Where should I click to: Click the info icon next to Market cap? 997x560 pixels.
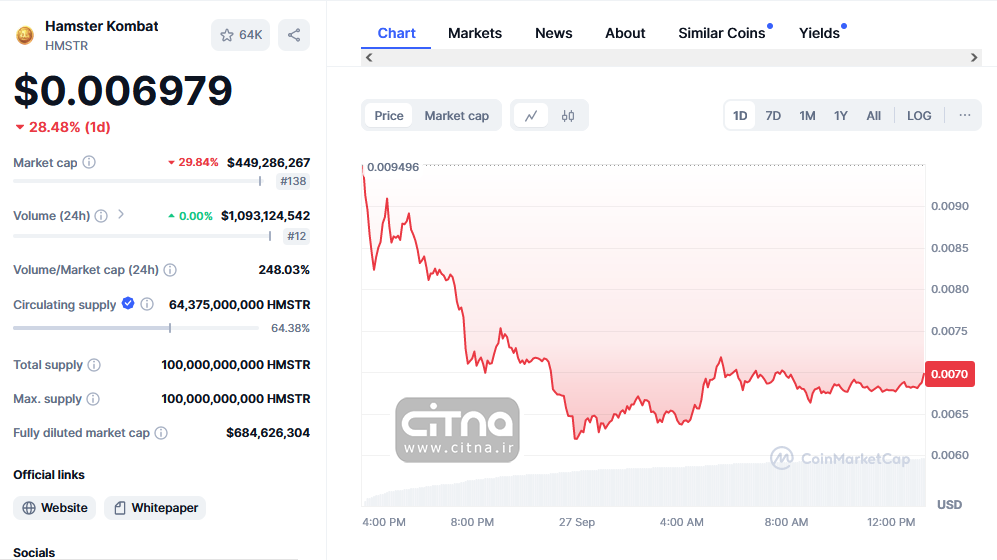point(89,162)
